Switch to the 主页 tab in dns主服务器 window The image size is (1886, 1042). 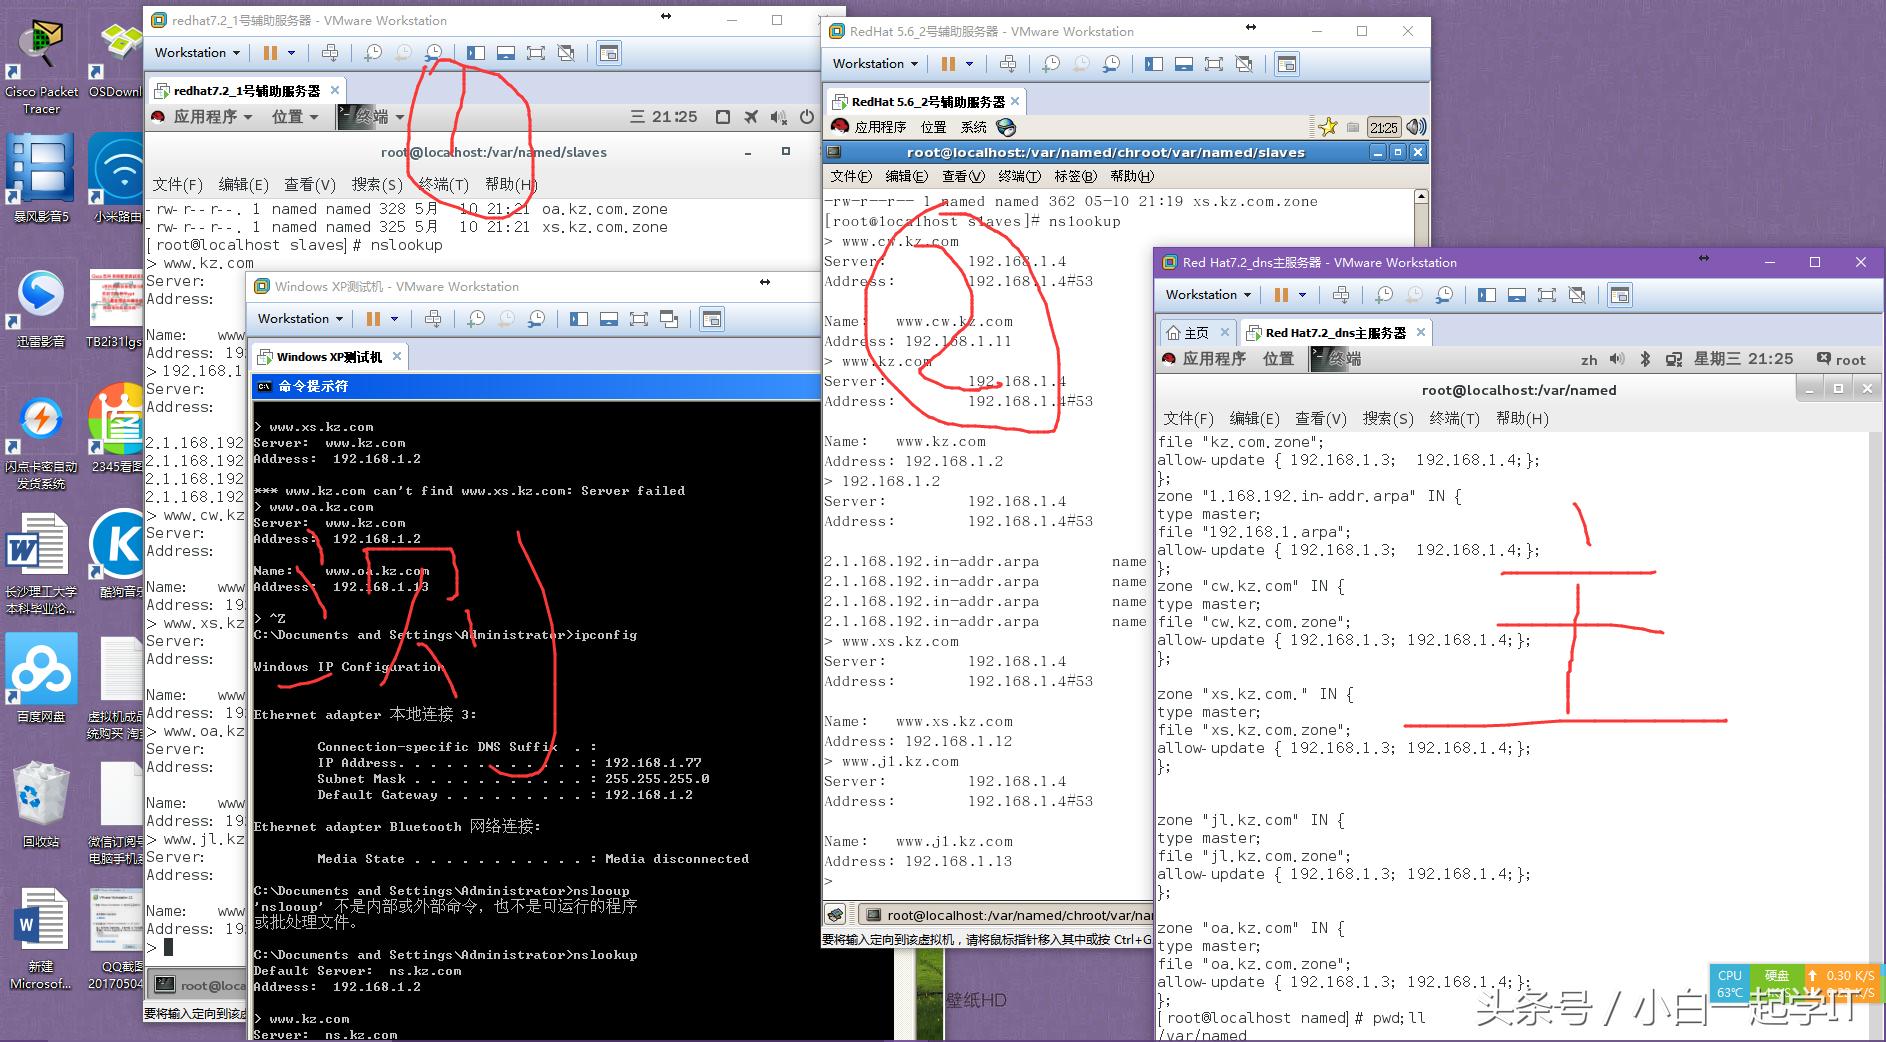point(1196,332)
